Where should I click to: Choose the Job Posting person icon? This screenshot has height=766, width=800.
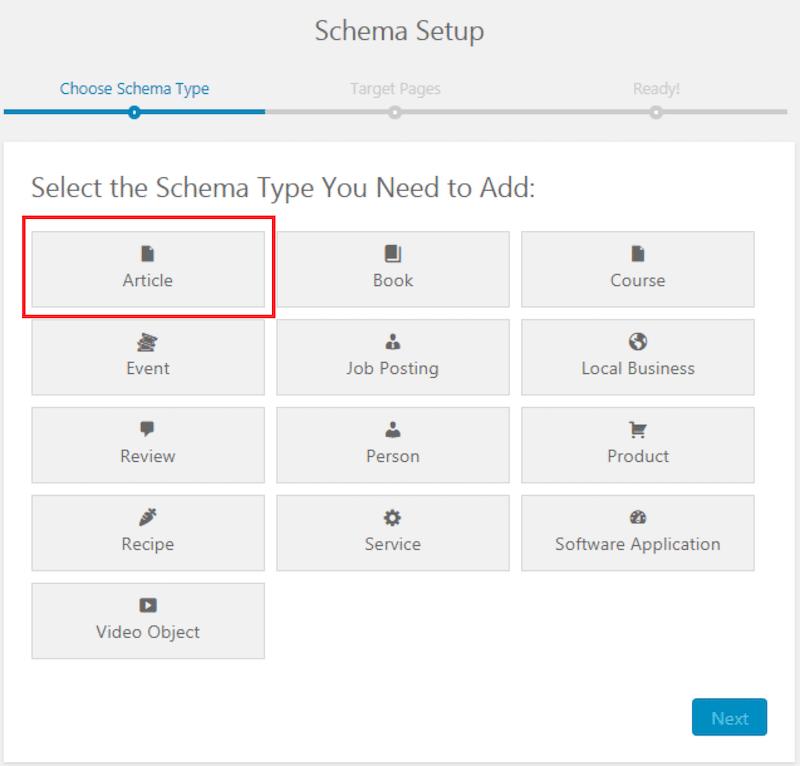pos(393,341)
